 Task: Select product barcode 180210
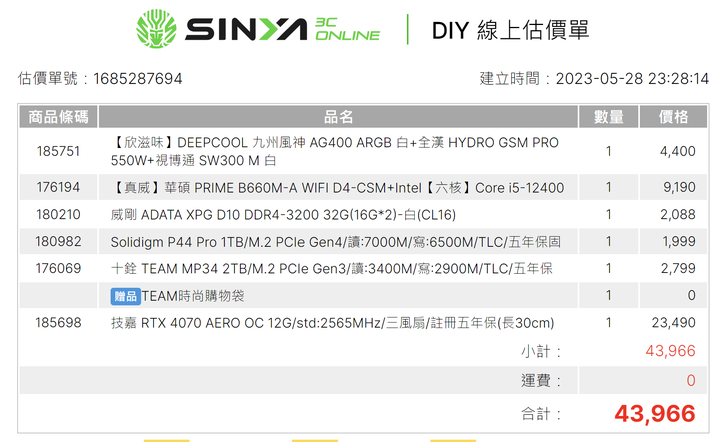click(x=58, y=214)
